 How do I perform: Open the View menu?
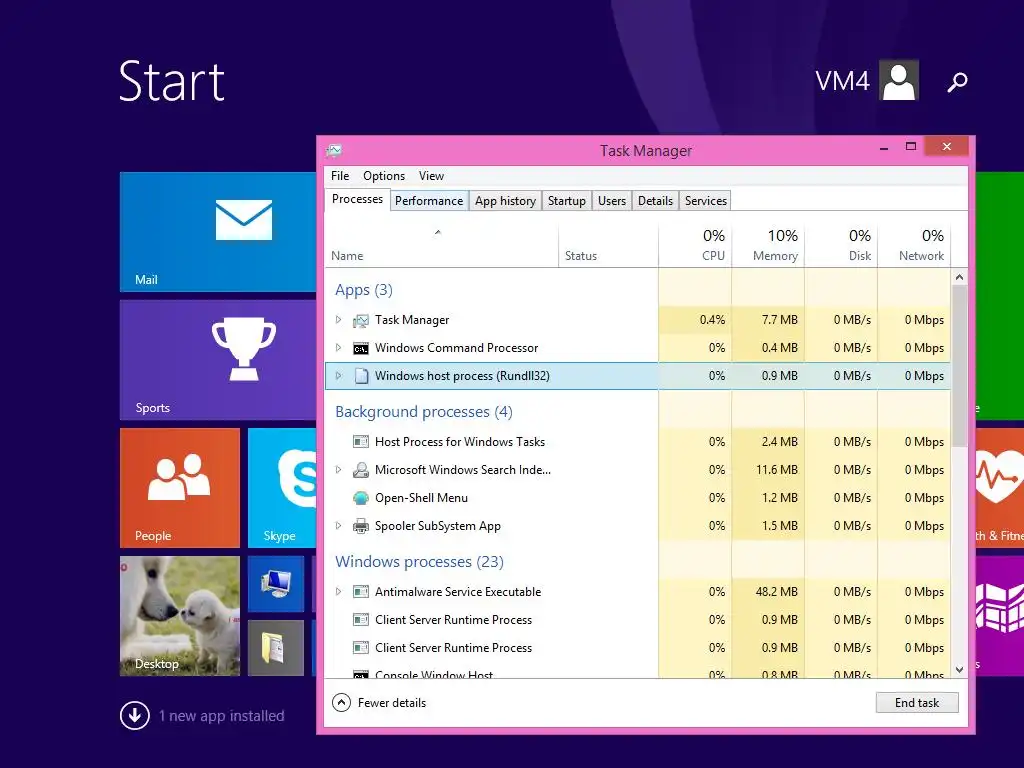coord(431,176)
